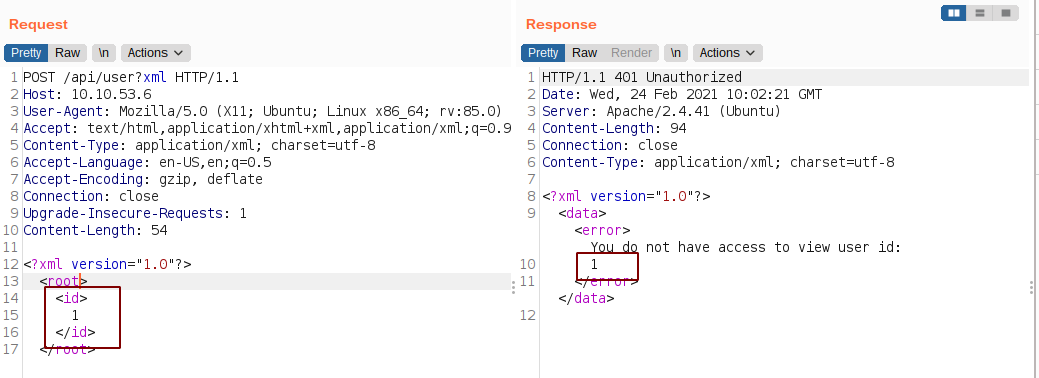Toggle the \n non-printable characters in Response
The image size is (1039, 378).
(x=675, y=53)
